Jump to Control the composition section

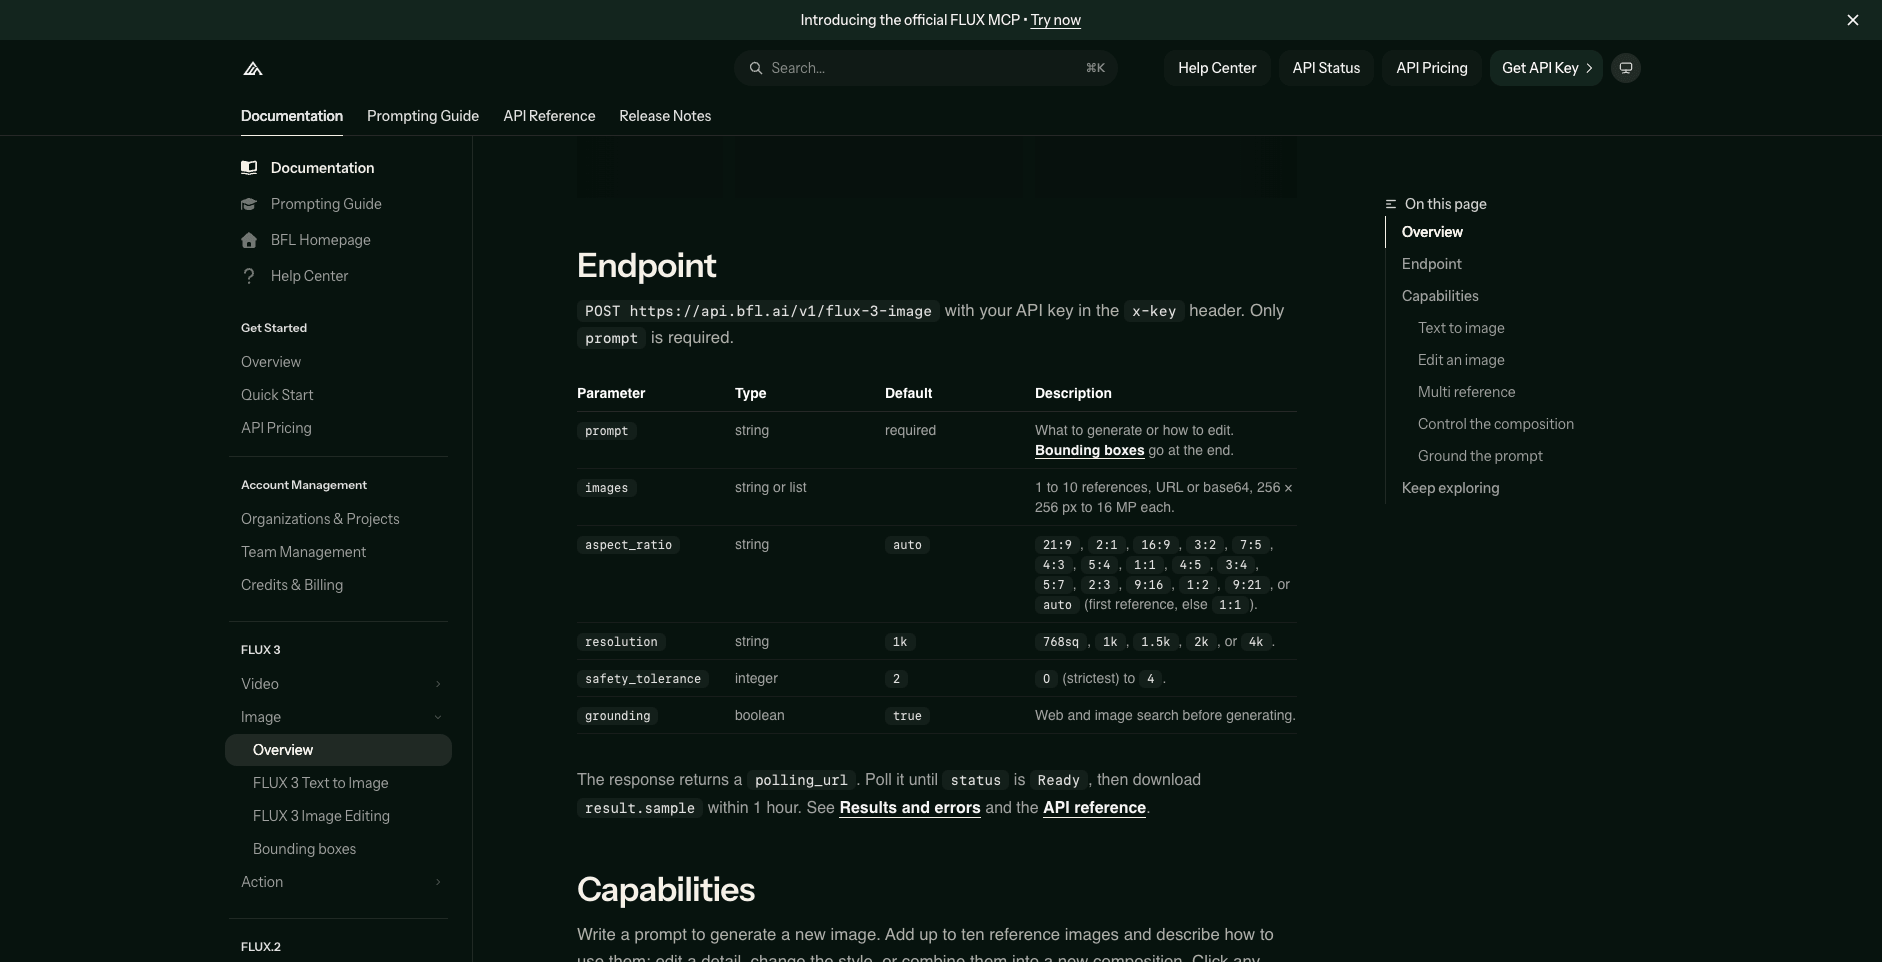click(x=1496, y=424)
